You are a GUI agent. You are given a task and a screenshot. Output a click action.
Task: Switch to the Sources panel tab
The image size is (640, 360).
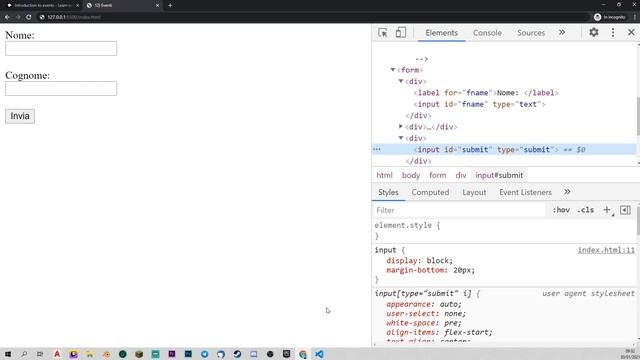tap(531, 33)
